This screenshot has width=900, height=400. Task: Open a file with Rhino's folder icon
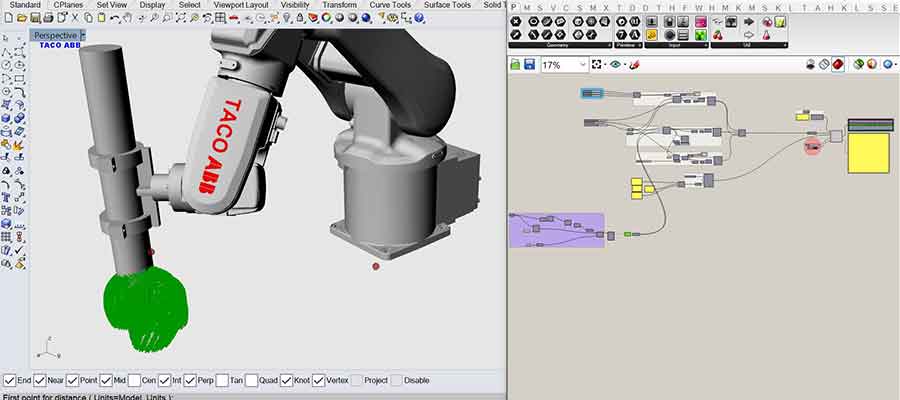point(21,18)
